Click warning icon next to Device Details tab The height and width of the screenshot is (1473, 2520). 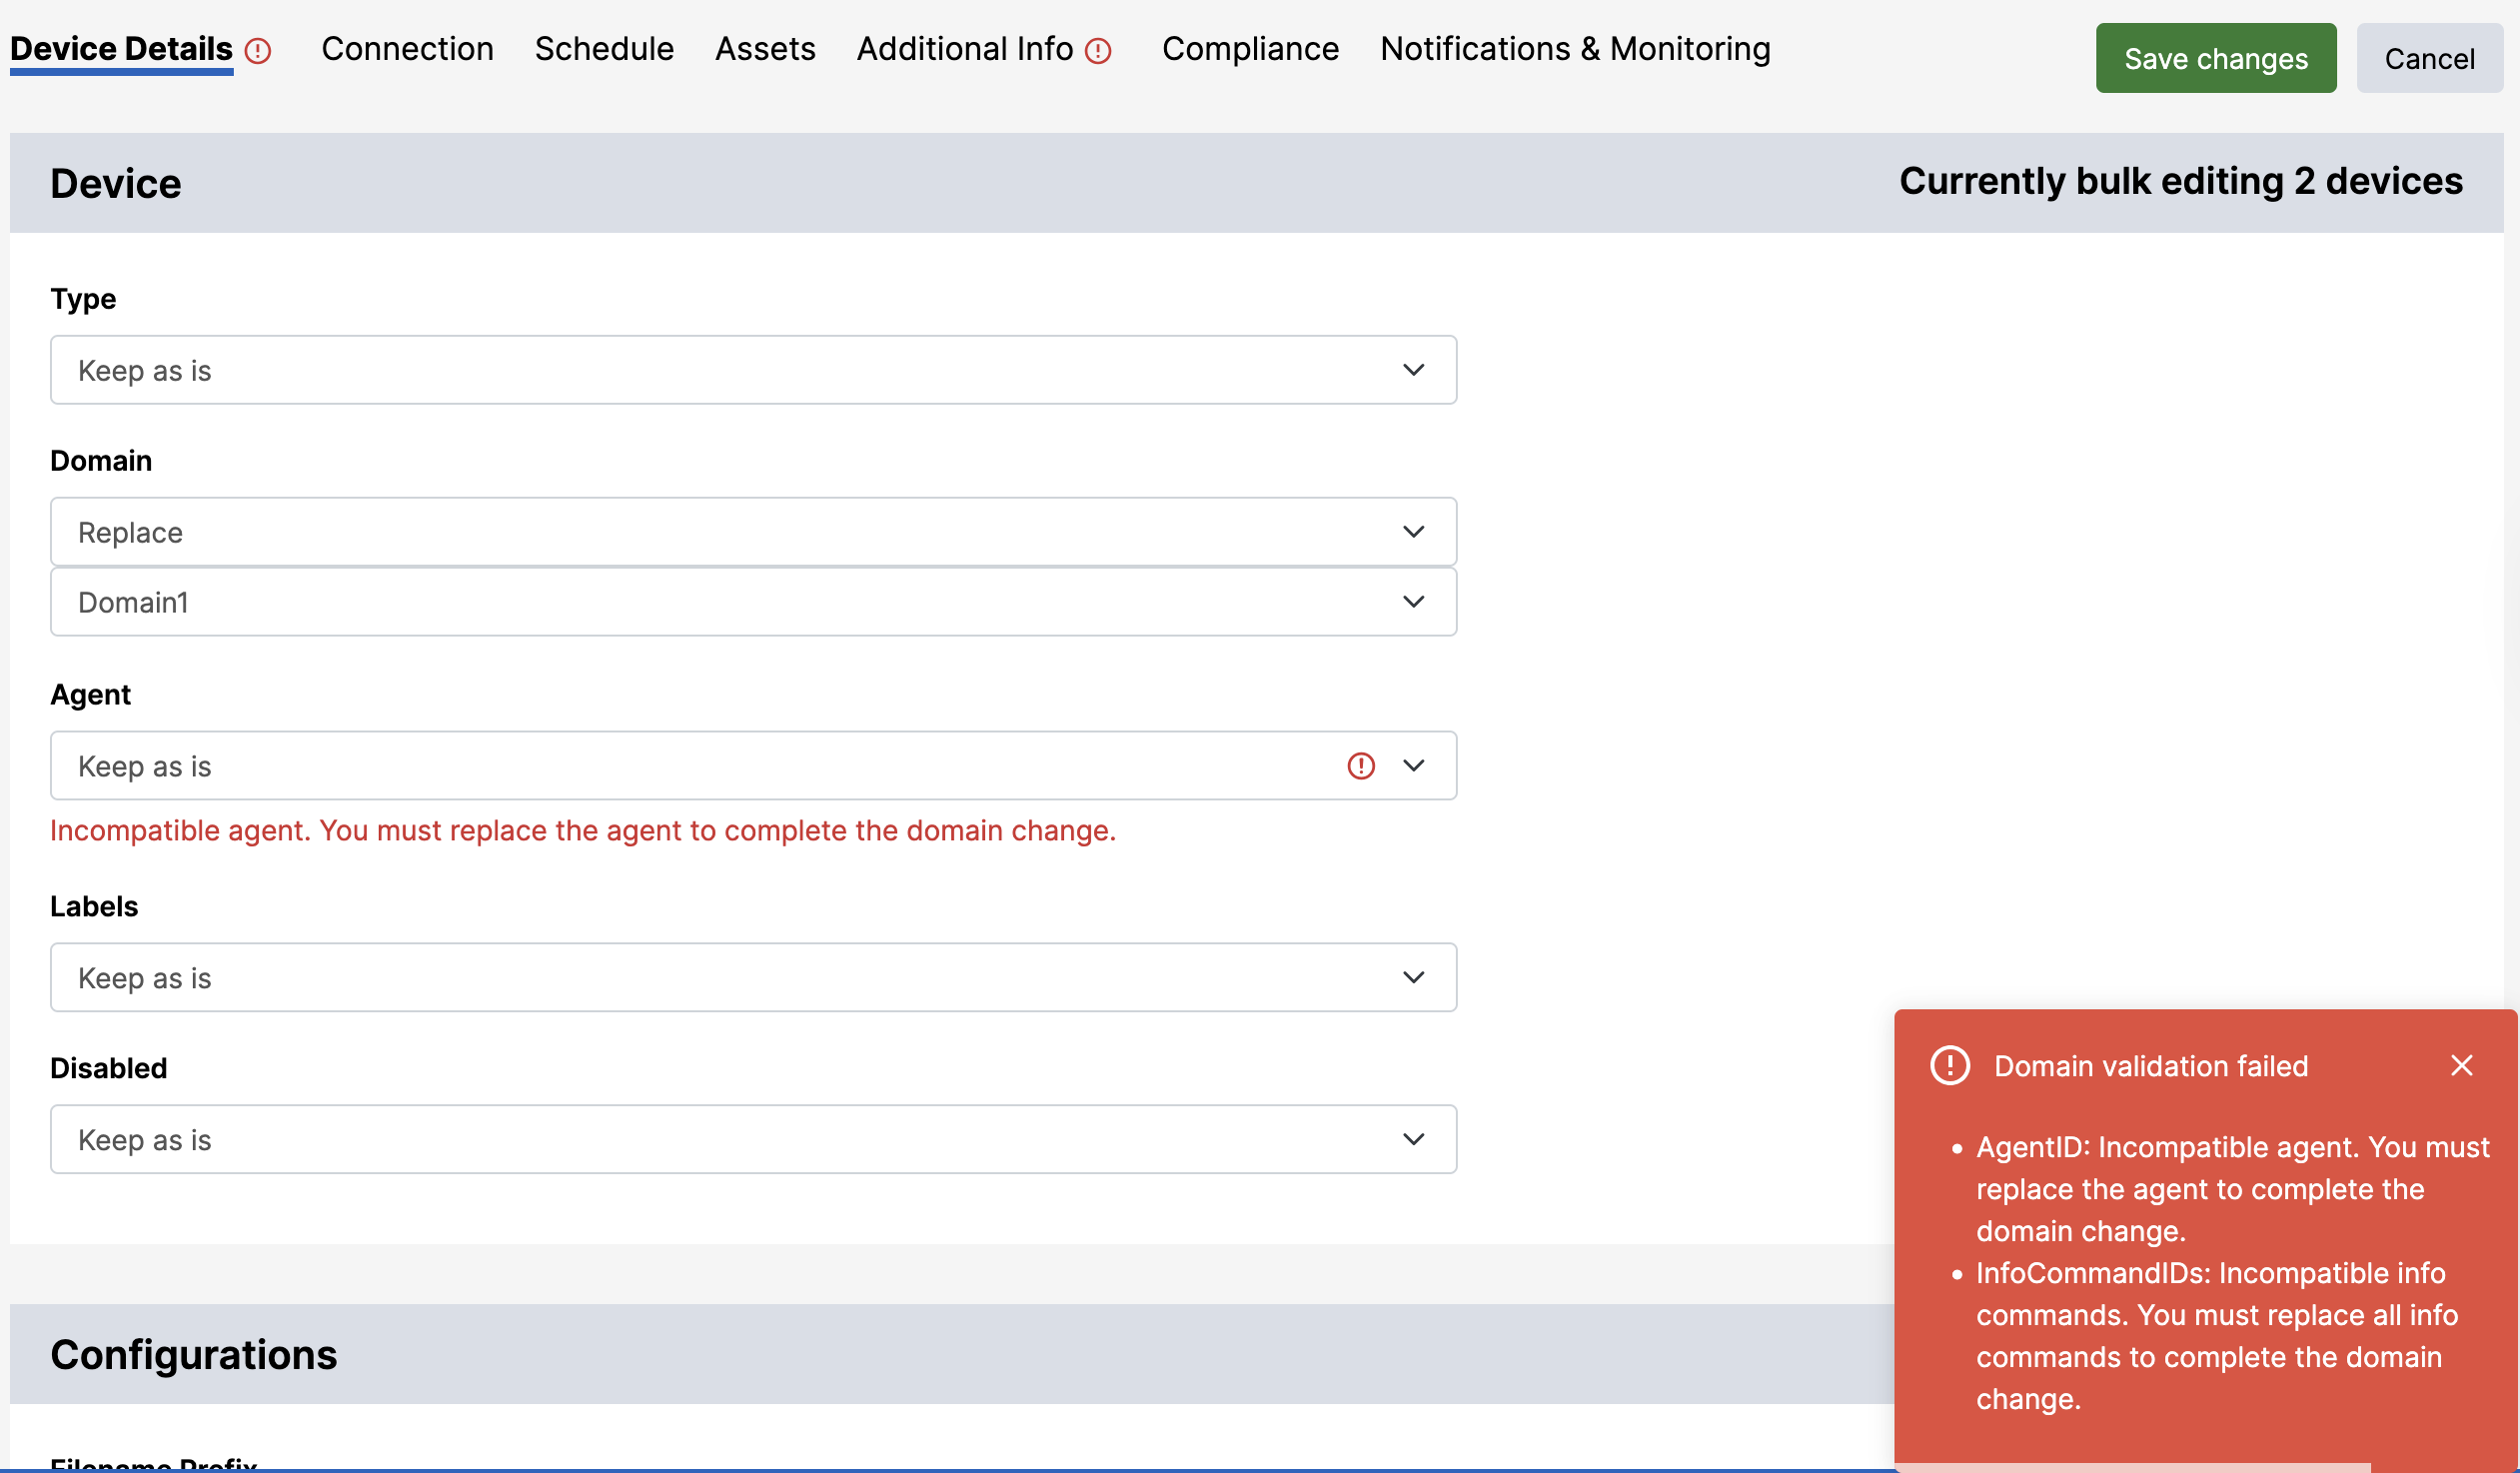258,51
